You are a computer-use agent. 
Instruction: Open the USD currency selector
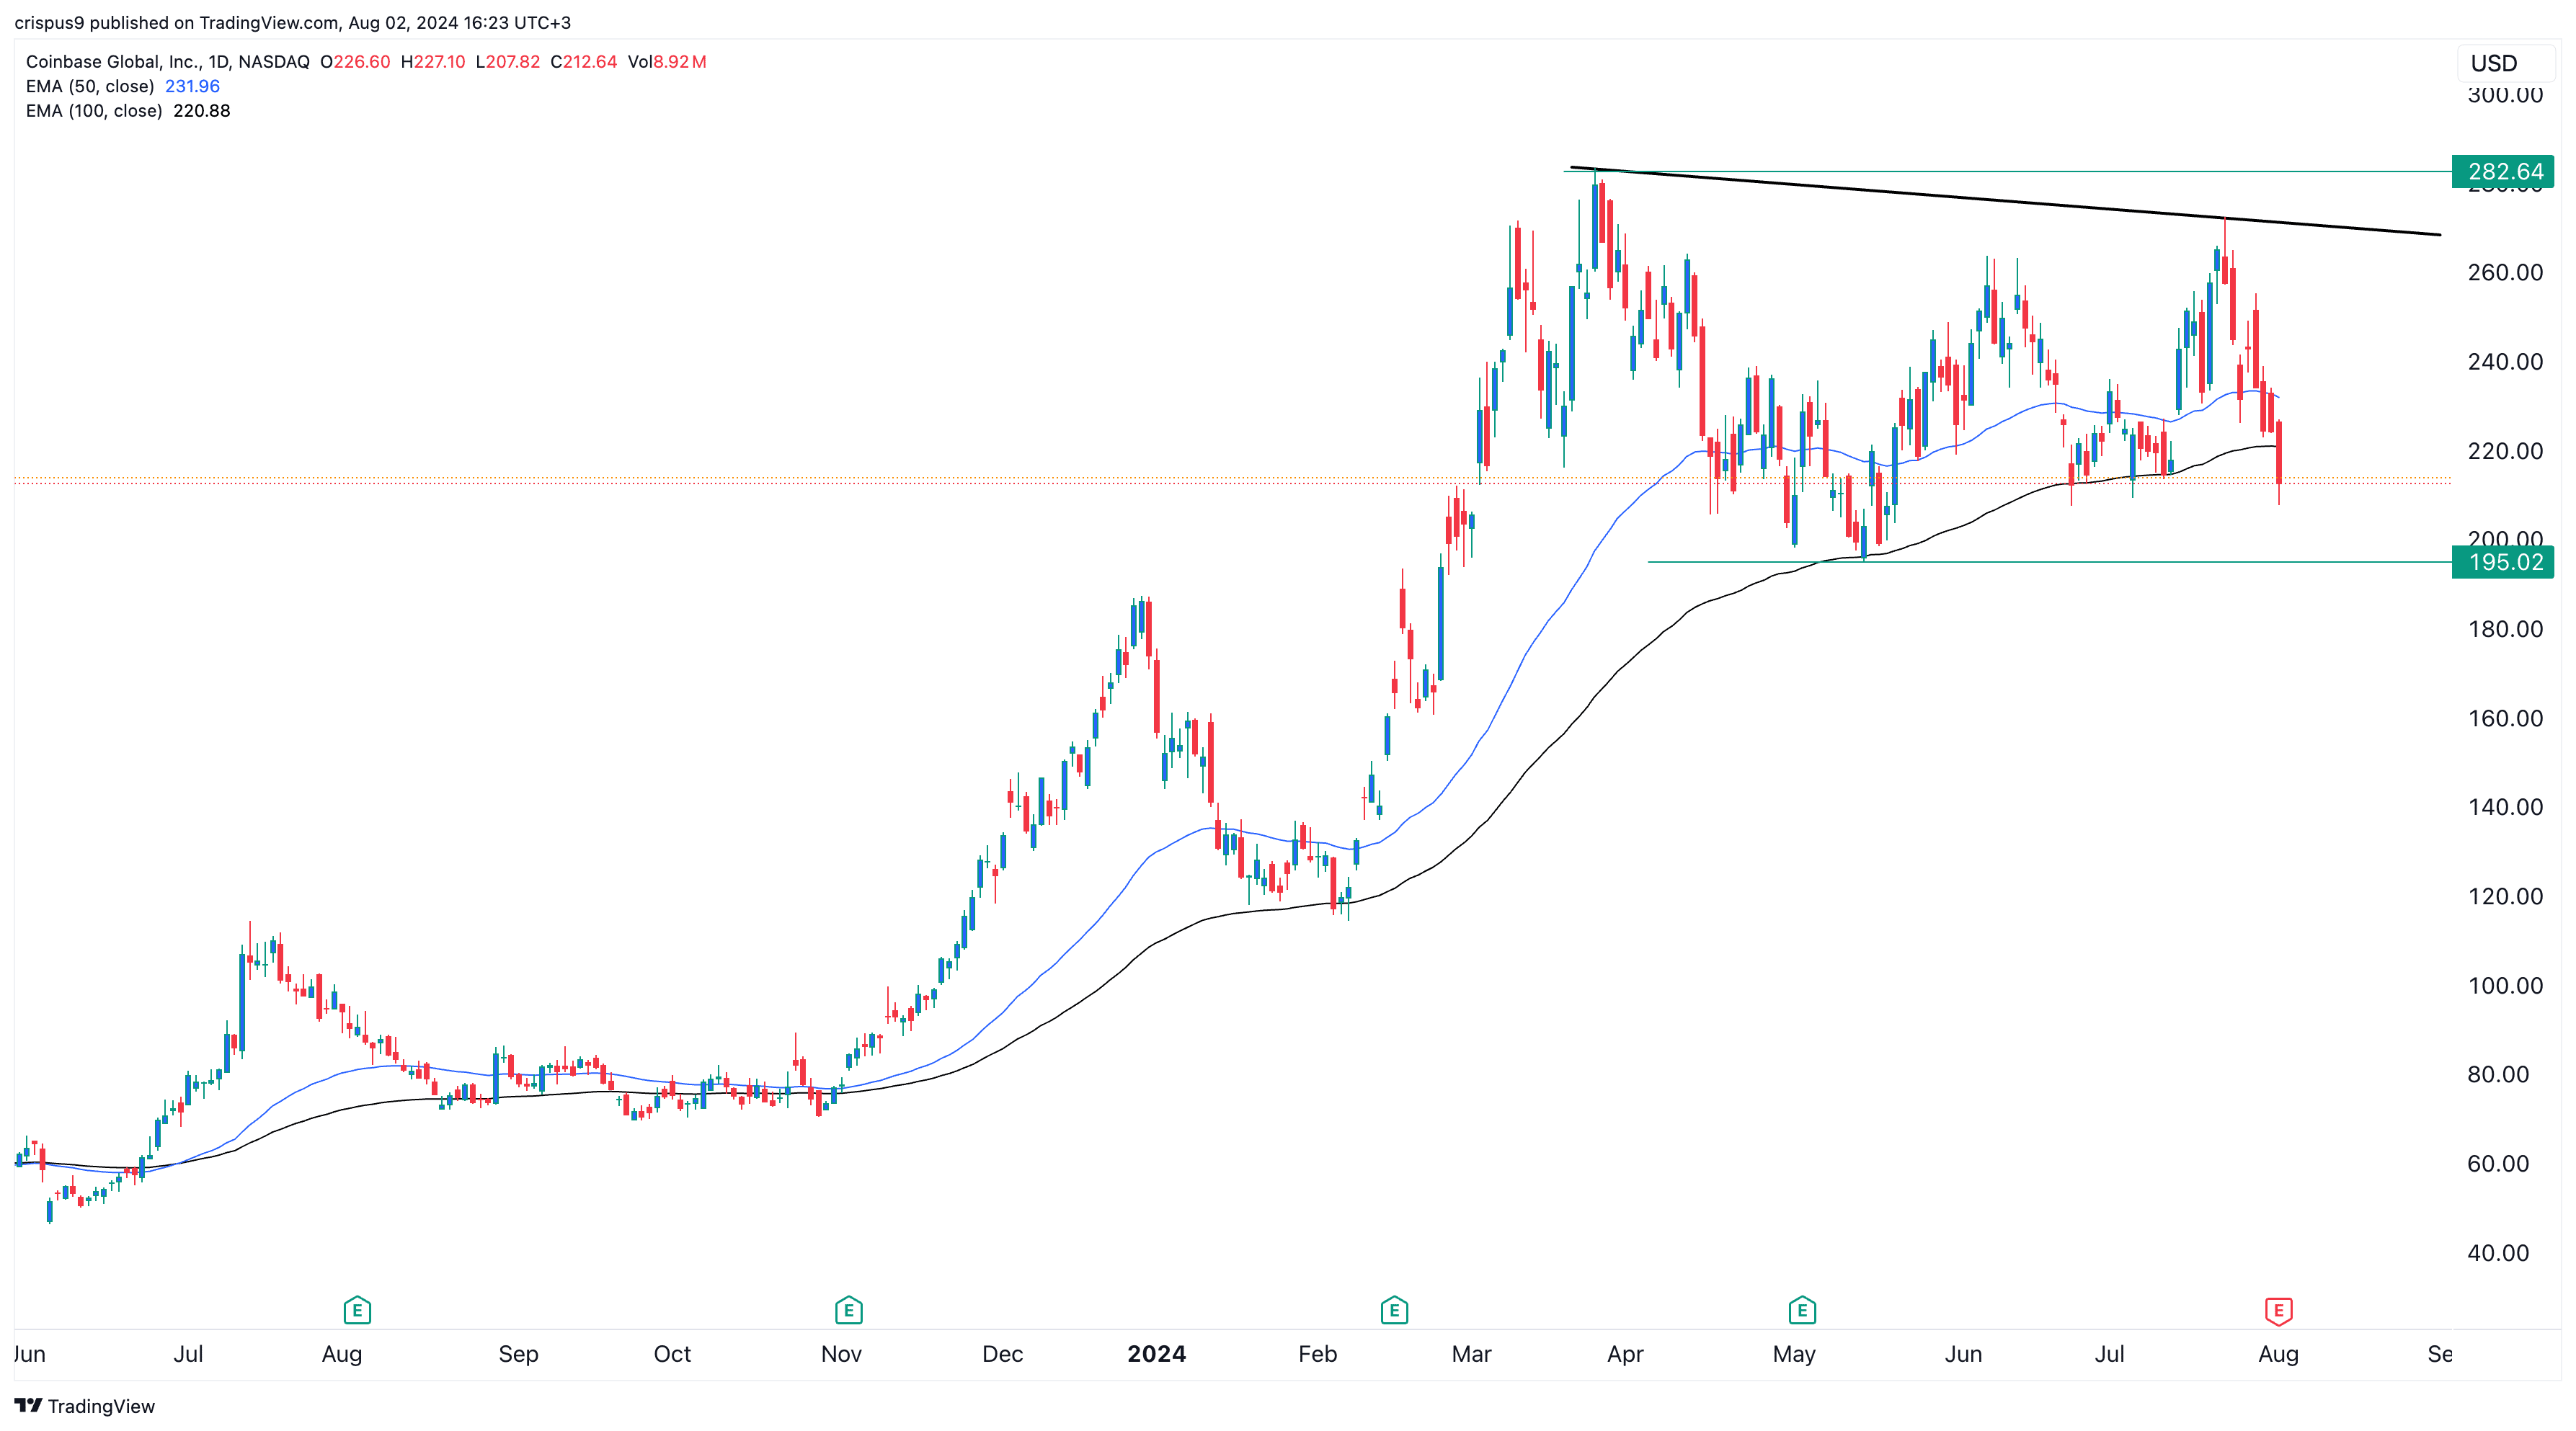tap(2505, 63)
